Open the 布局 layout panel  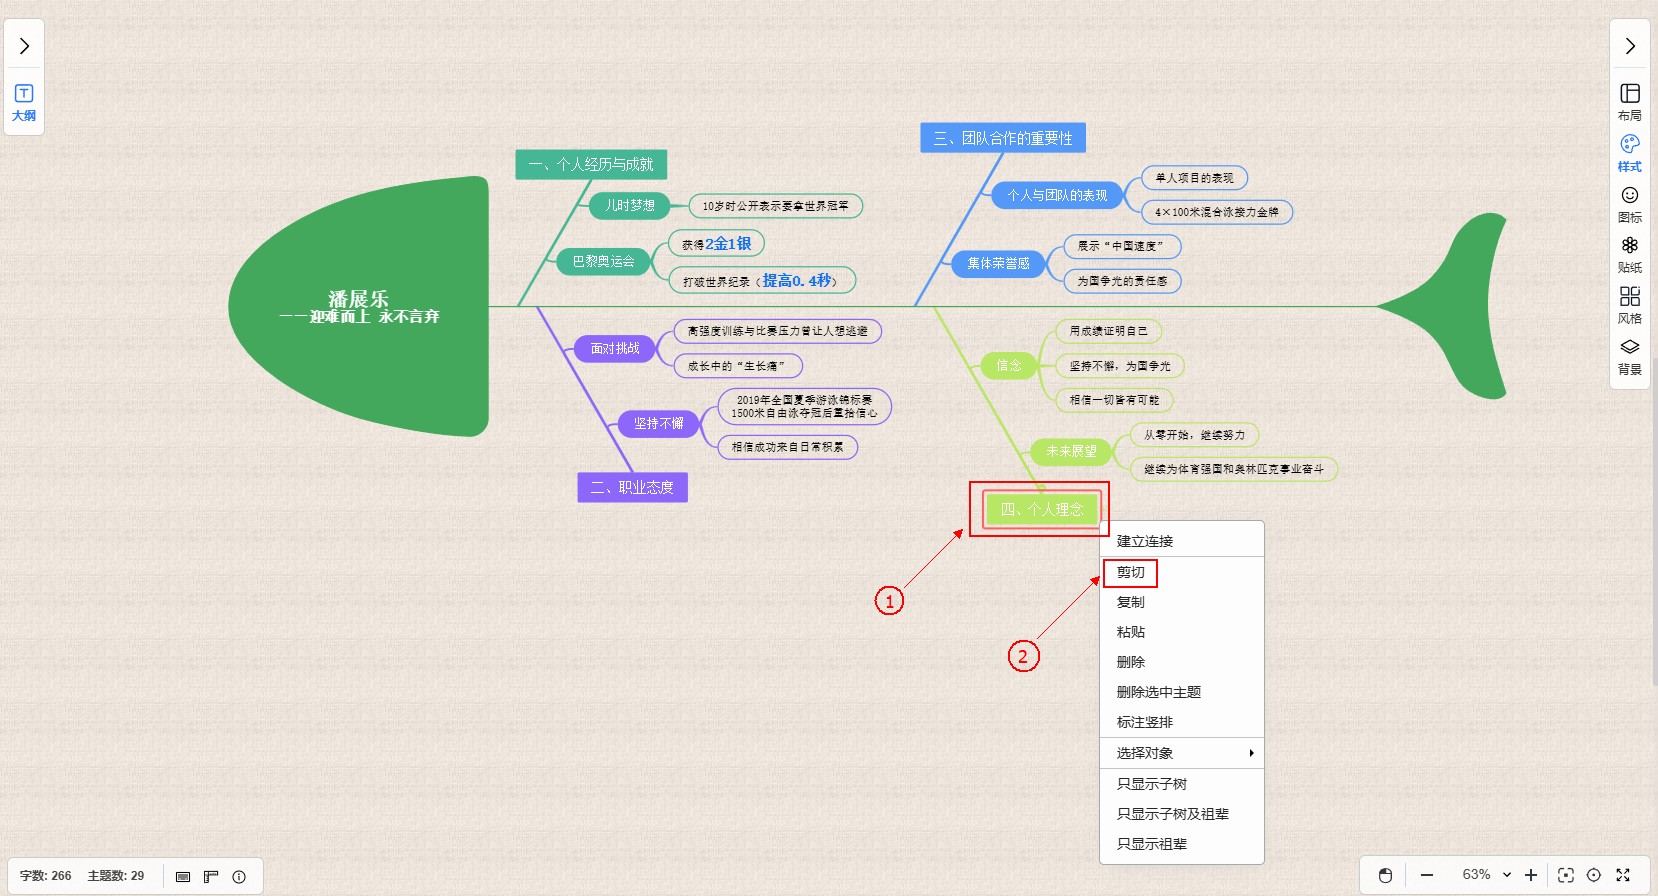1629,101
